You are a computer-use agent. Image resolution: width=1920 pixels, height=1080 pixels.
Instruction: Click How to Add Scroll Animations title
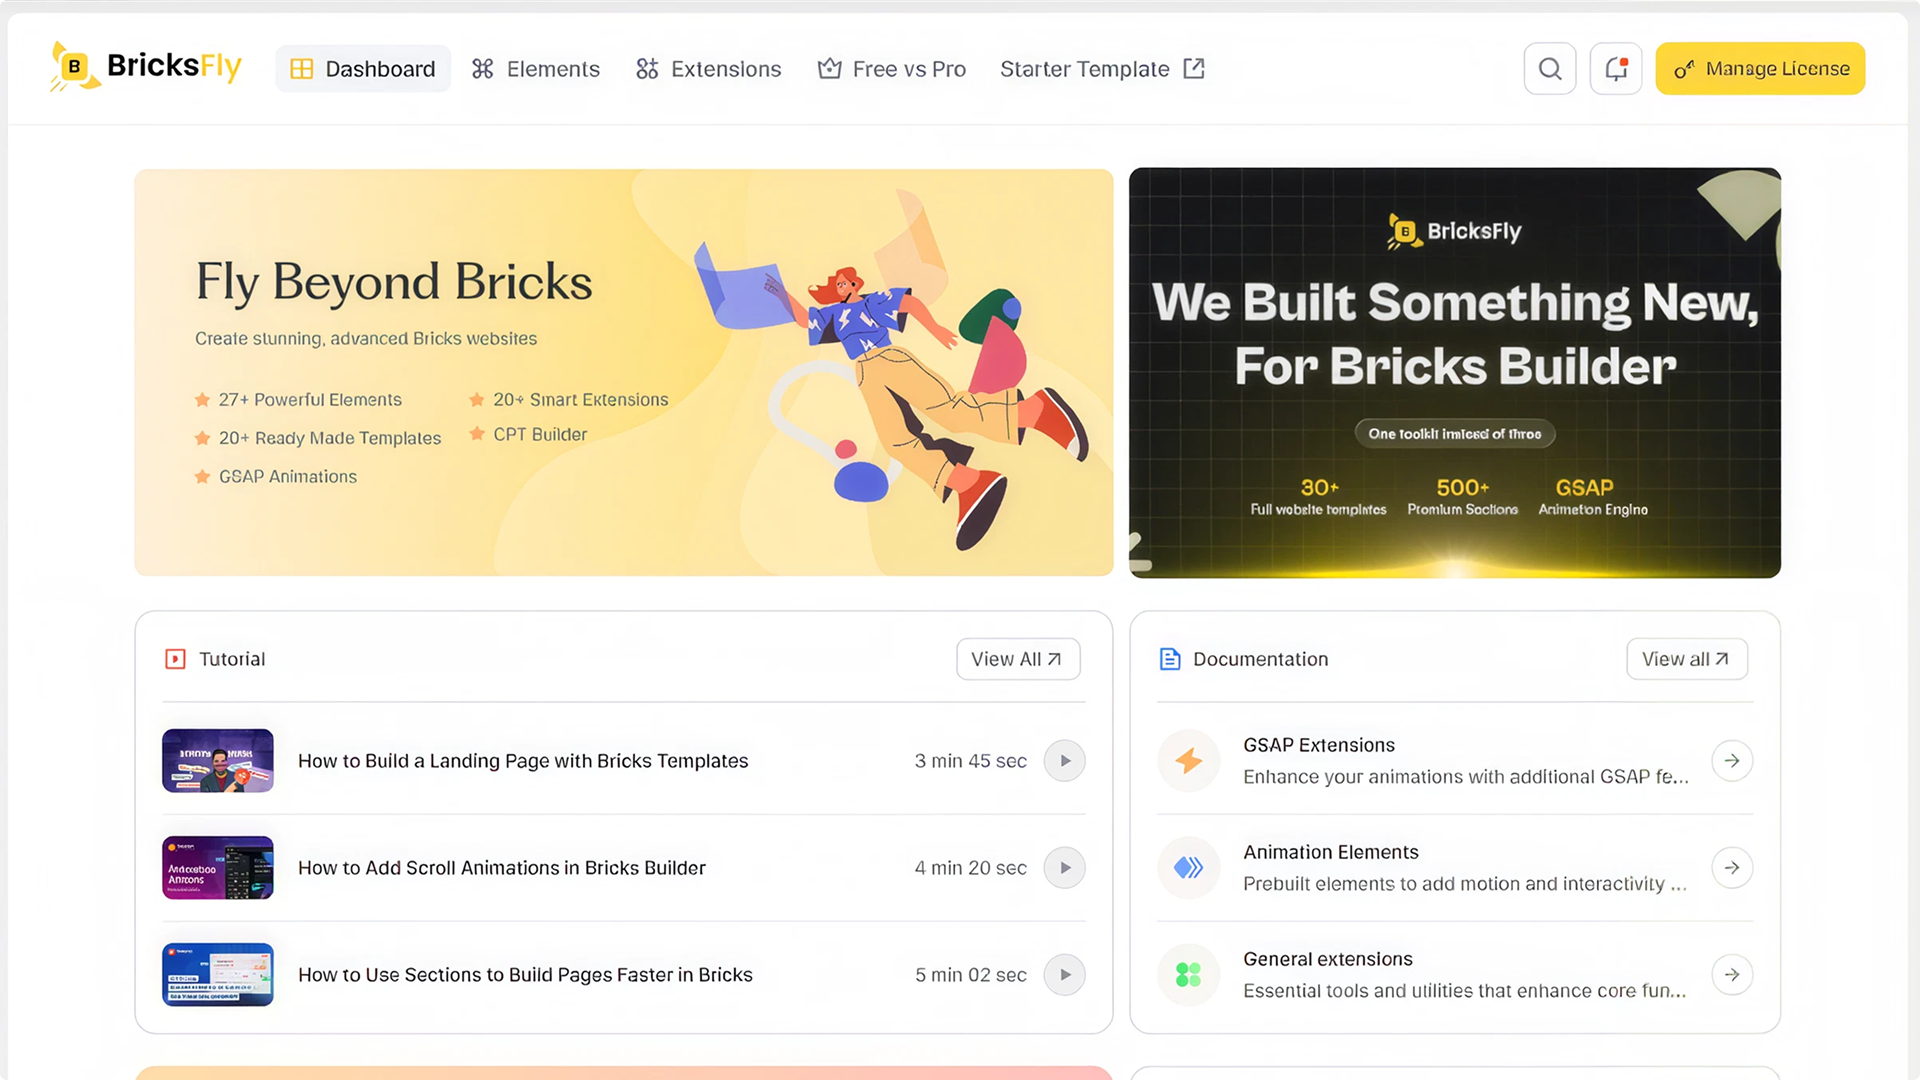tap(502, 868)
